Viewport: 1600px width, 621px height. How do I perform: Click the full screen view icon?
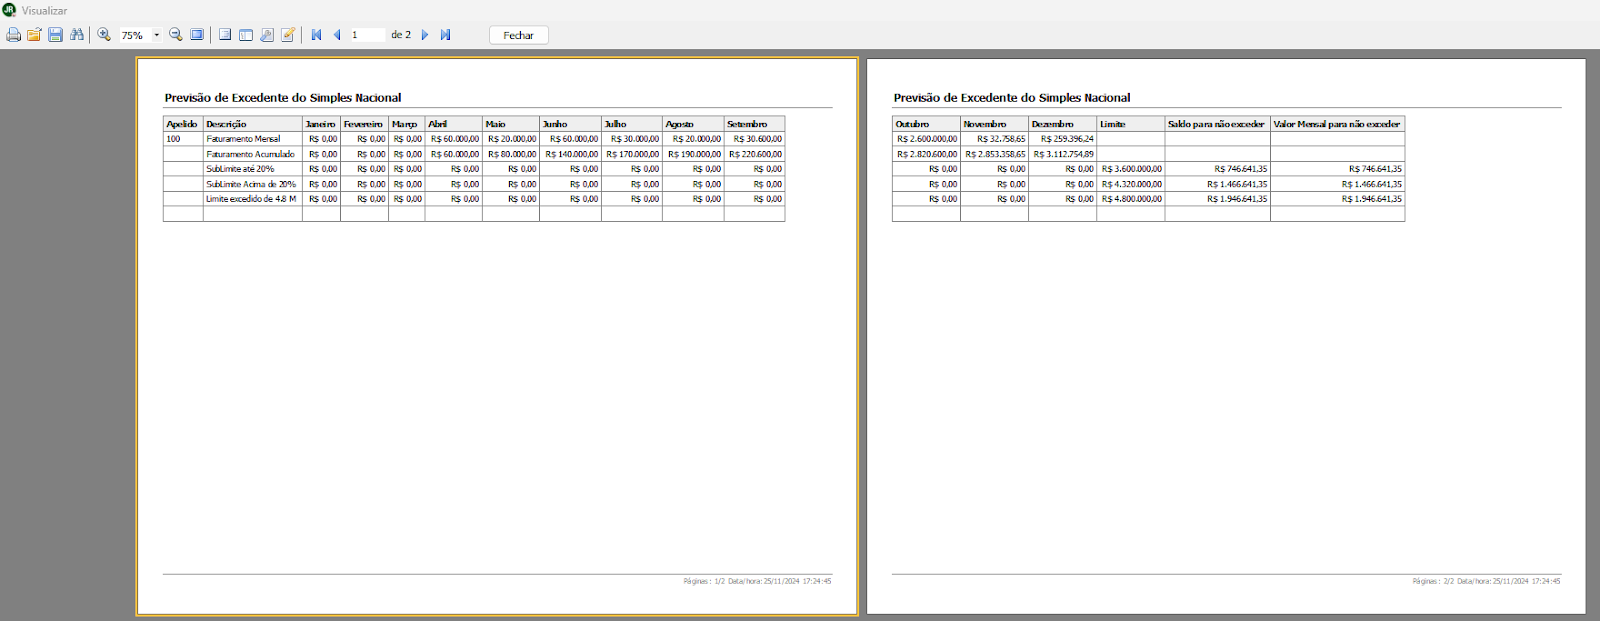pyautogui.click(x=197, y=35)
